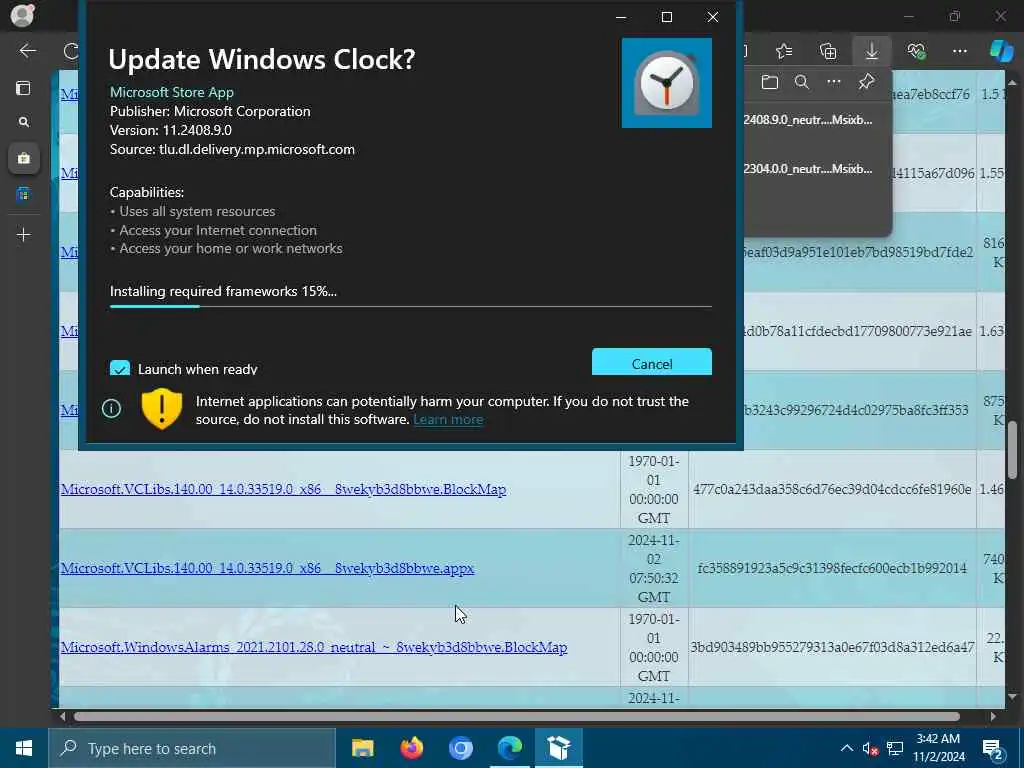Open network status tray icon
This screenshot has width=1024, height=768.
(x=895, y=748)
